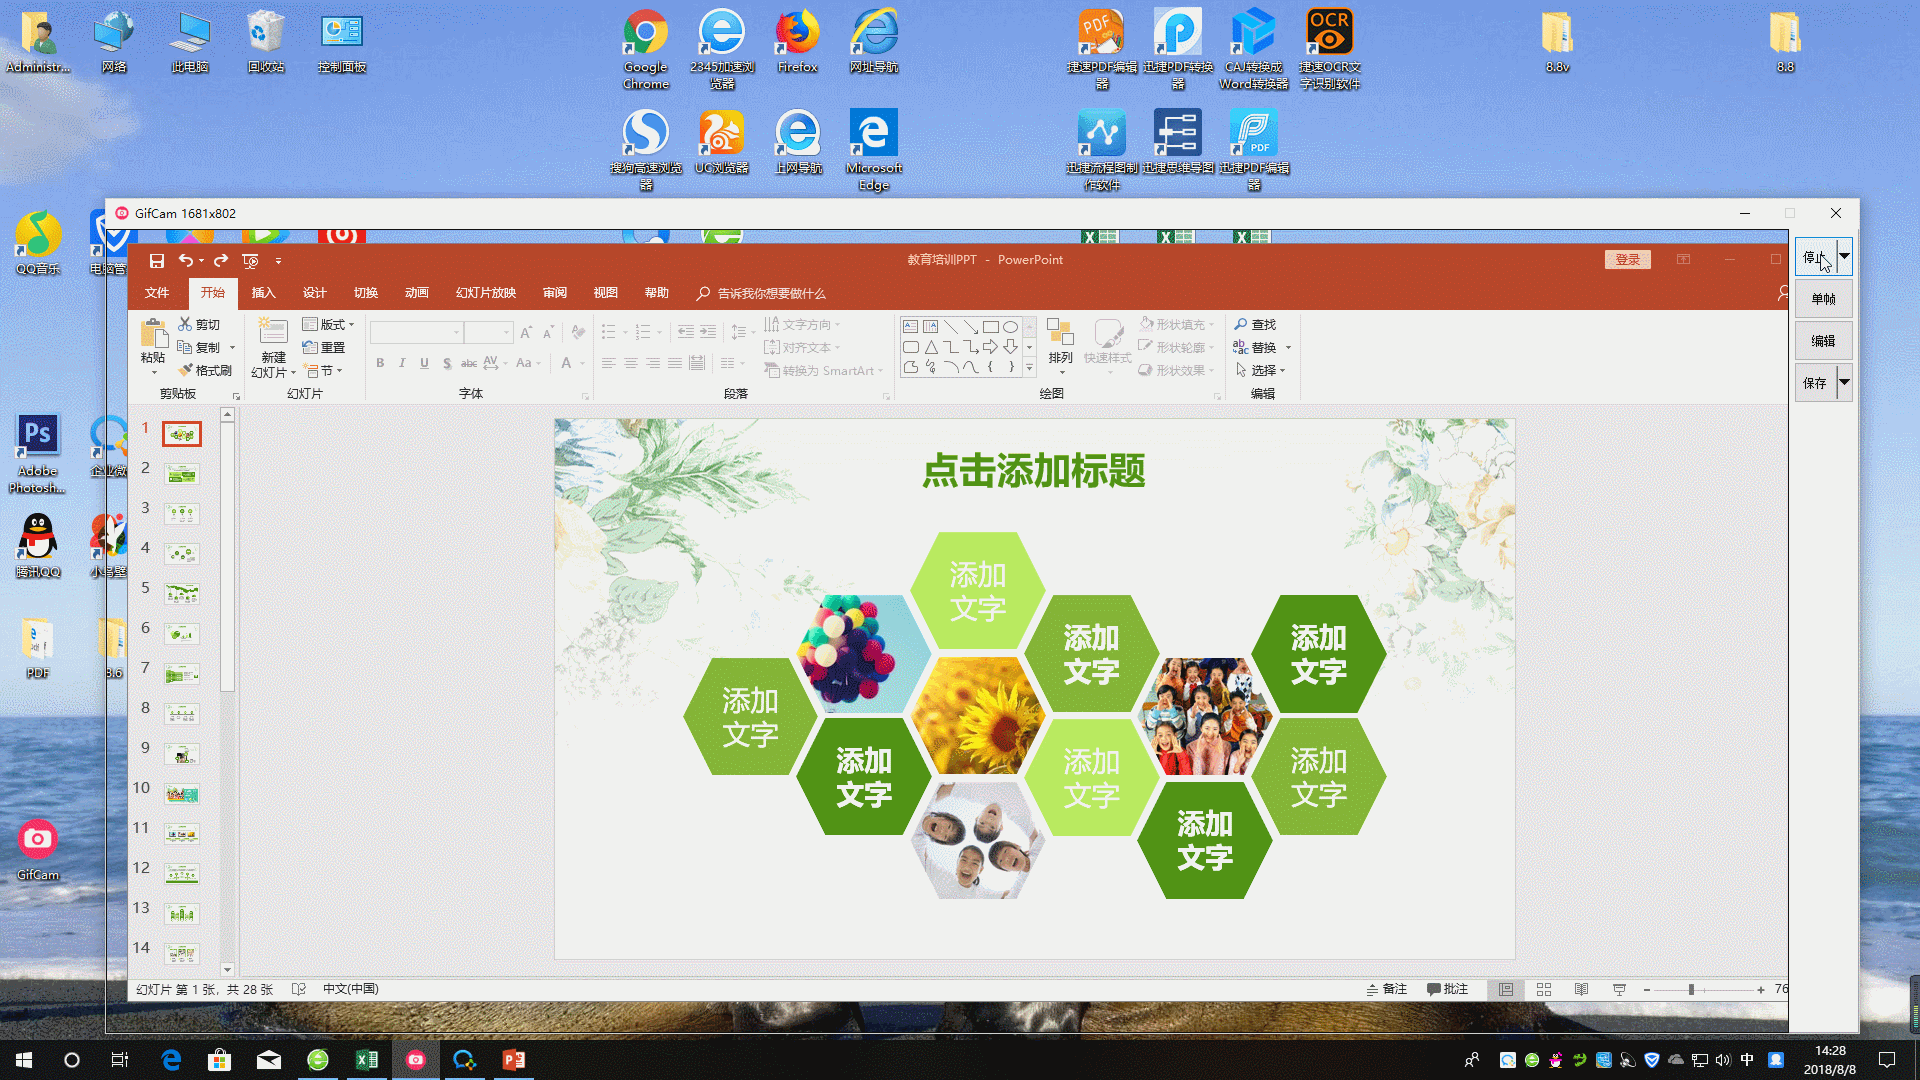This screenshot has height=1080, width=1920.
Task: Click the Arrange (排列) icon
Action: point(1060,333)
